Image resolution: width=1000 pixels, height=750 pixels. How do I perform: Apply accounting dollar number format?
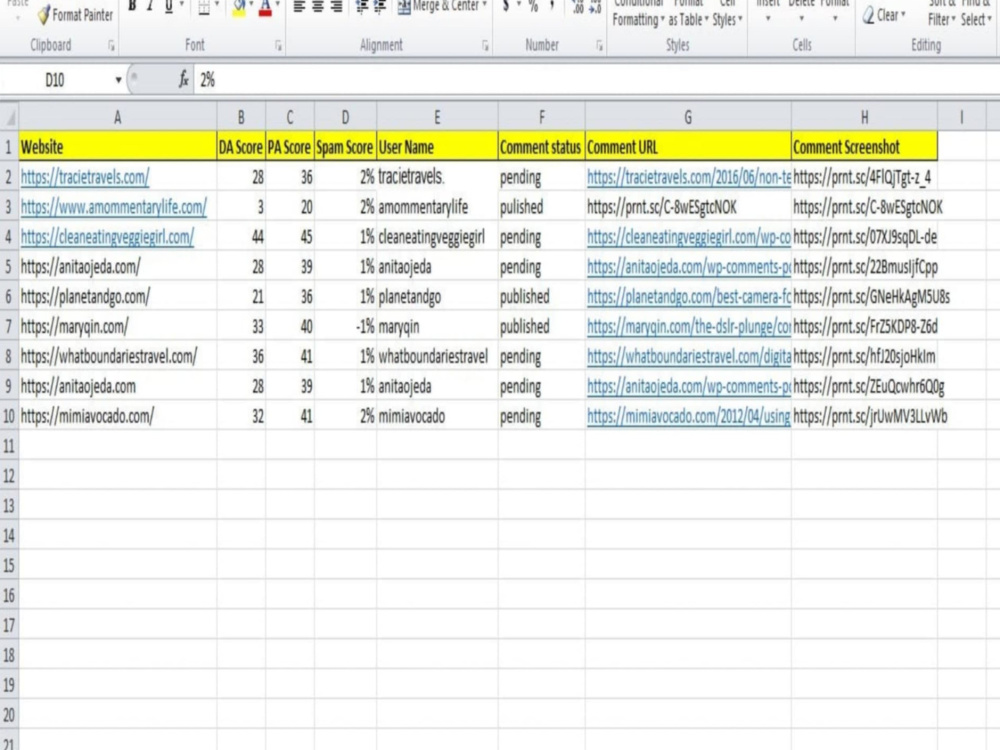click(x=506, y=6)
